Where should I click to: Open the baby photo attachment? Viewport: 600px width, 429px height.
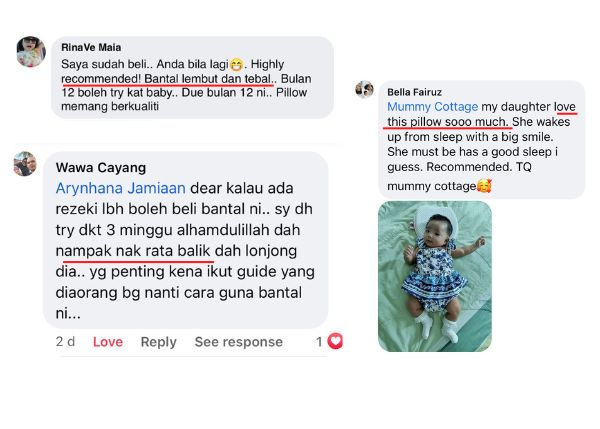(x=435, y=276)
